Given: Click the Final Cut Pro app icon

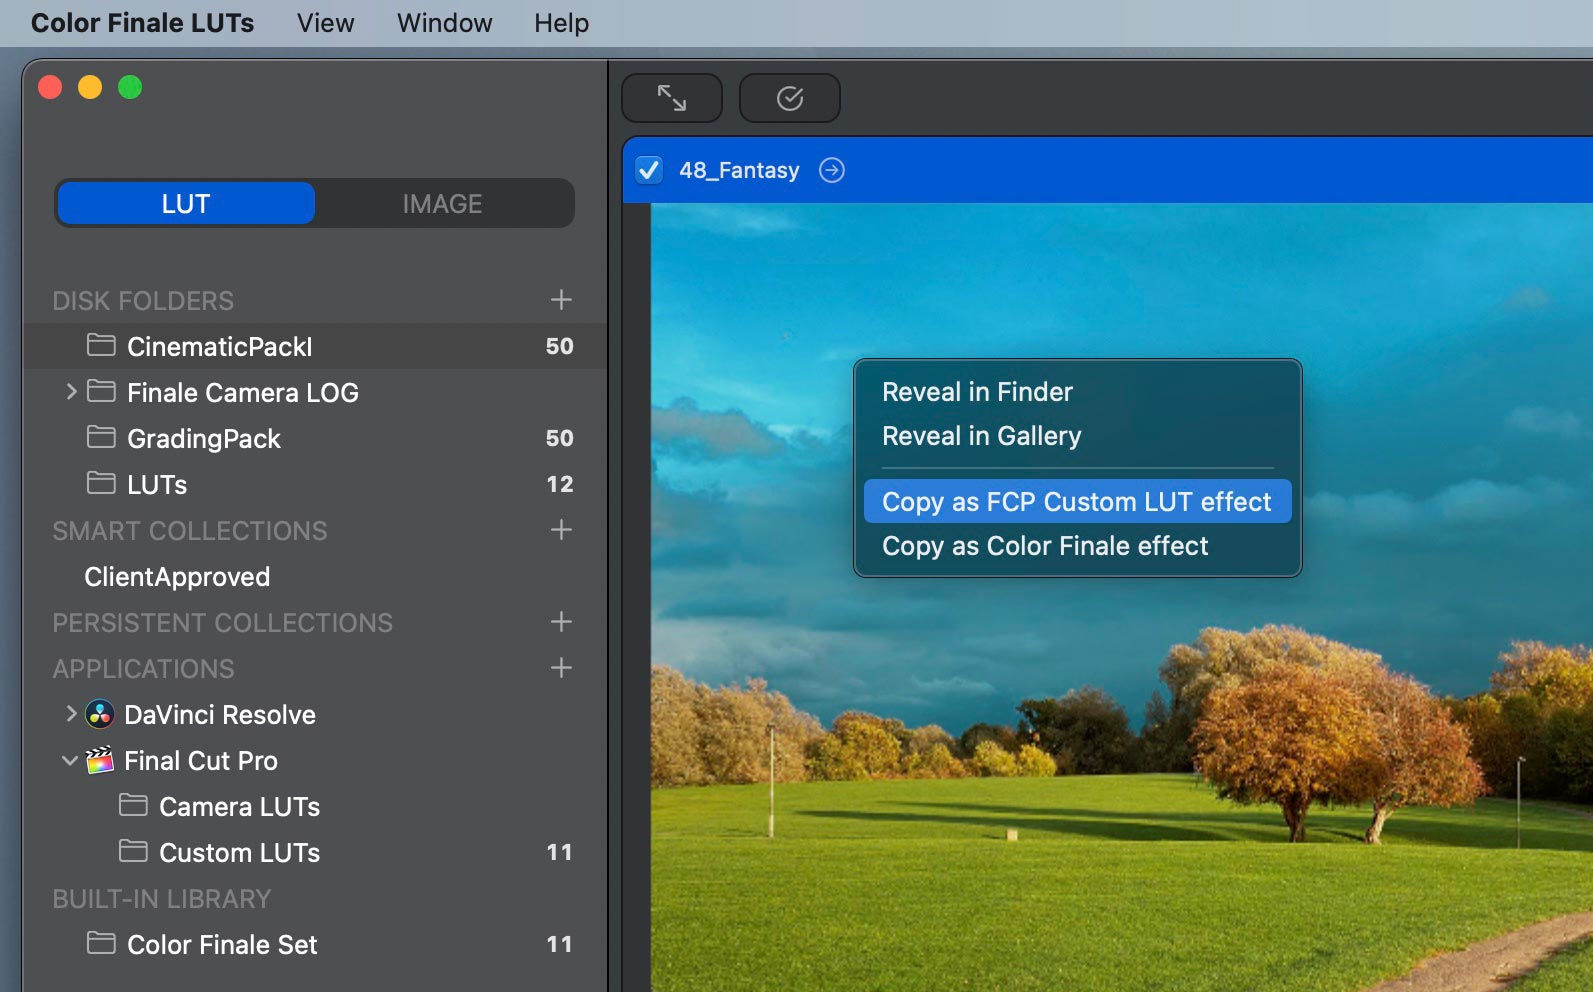Looking at the screenshot, I should [x=100, y=760].
